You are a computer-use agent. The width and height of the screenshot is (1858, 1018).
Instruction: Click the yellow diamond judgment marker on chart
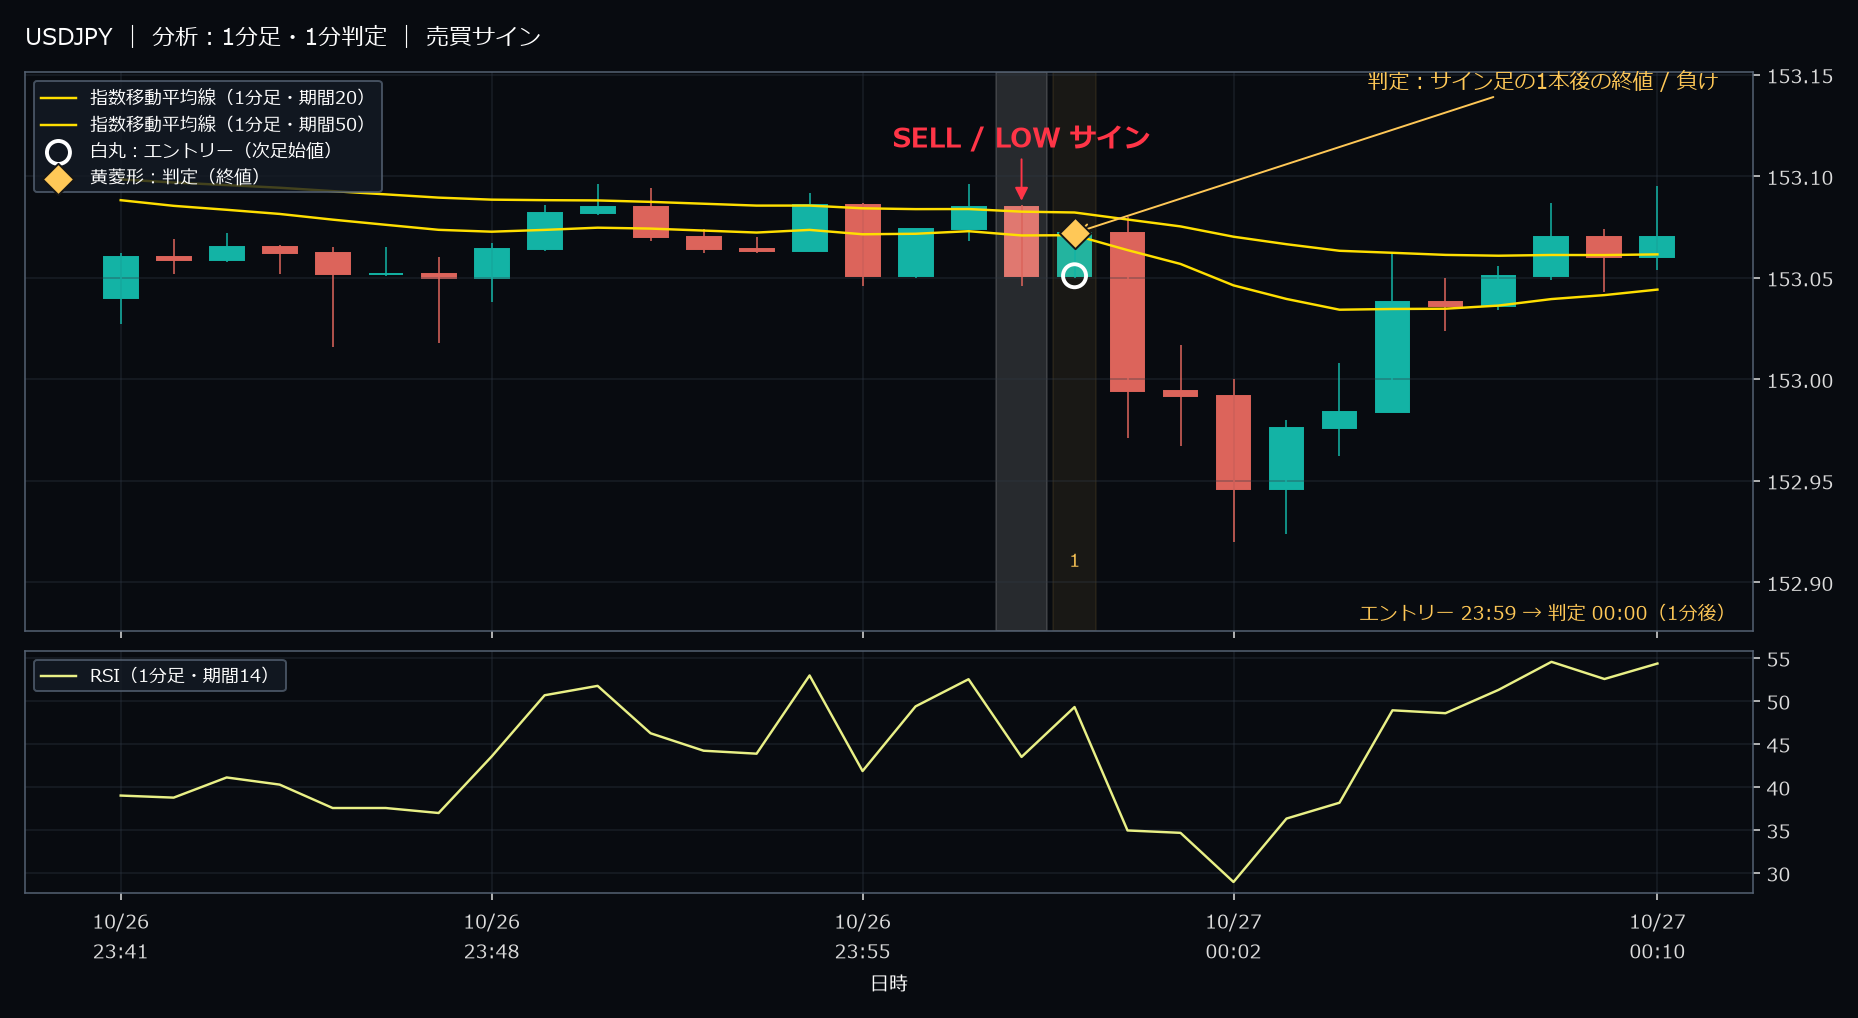(1075, 234)
